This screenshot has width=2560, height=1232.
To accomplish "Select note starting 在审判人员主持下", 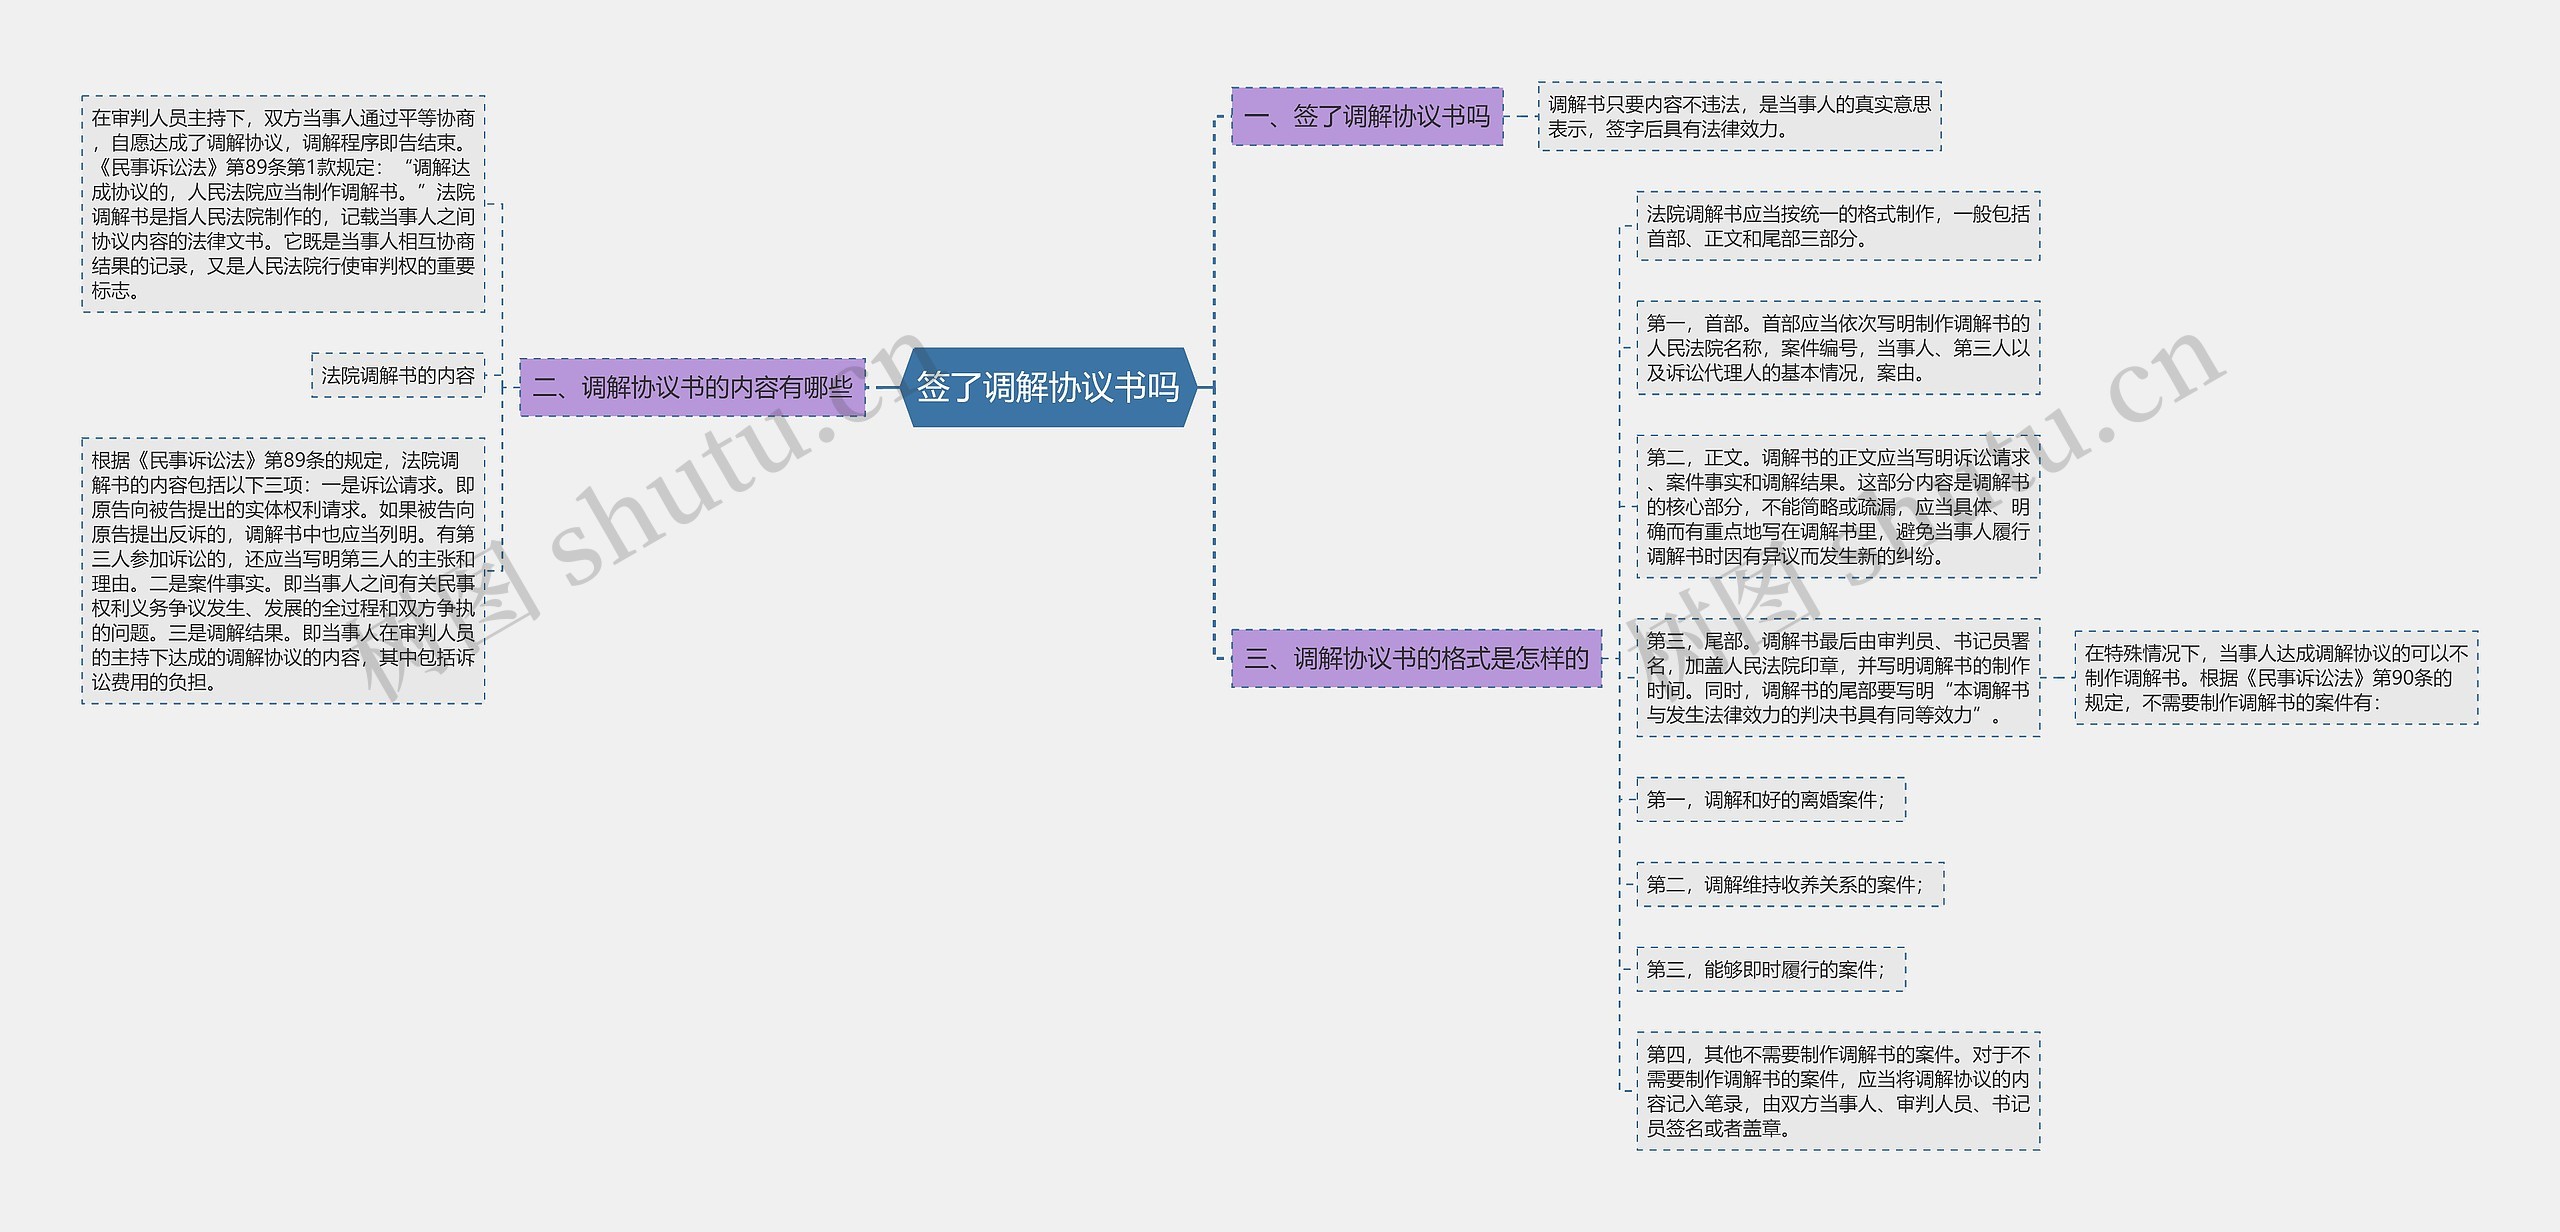I will pos(283,204).
